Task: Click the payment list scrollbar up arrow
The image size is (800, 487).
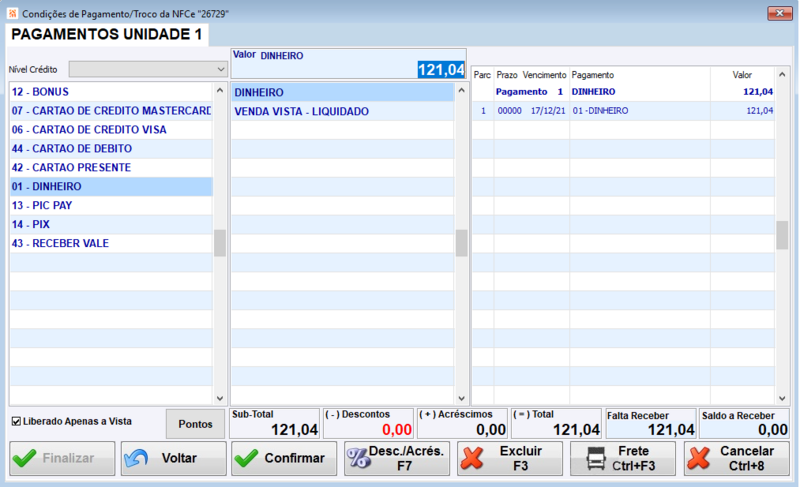Action: [220, 90]
